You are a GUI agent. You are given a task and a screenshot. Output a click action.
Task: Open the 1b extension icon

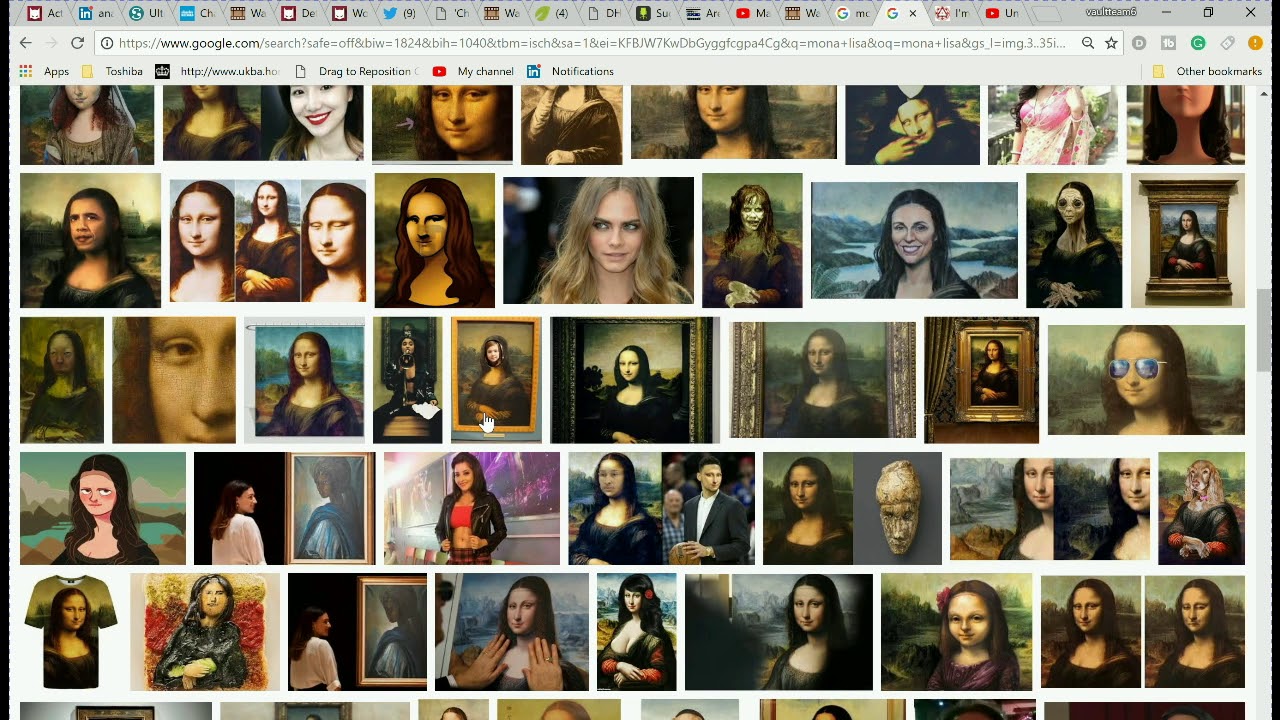[1168, 43]
